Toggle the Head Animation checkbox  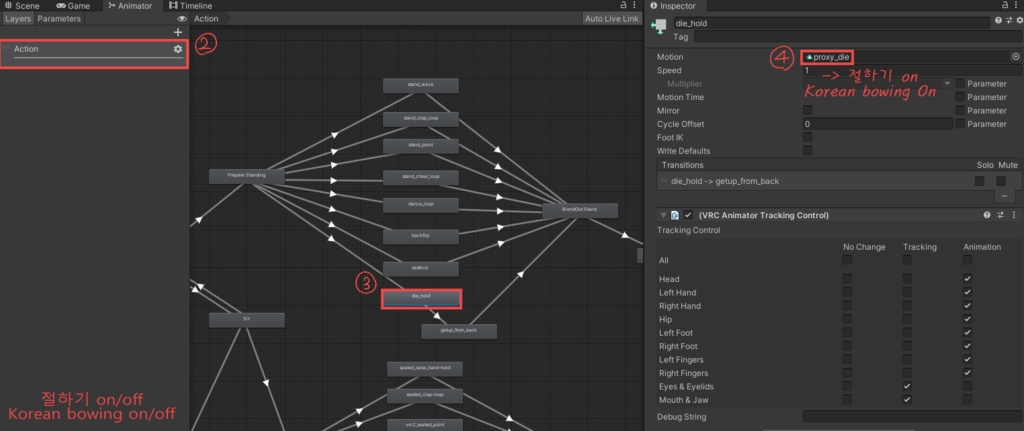967,279
